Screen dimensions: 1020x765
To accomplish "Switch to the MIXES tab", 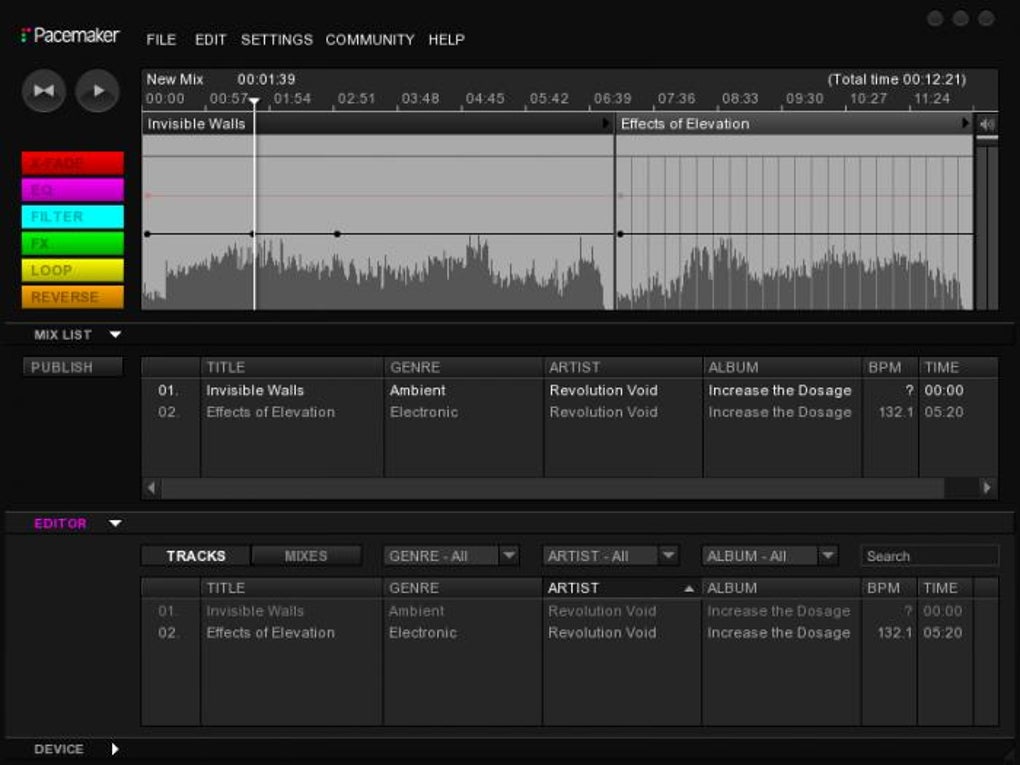I will click(x=306, y=556).
